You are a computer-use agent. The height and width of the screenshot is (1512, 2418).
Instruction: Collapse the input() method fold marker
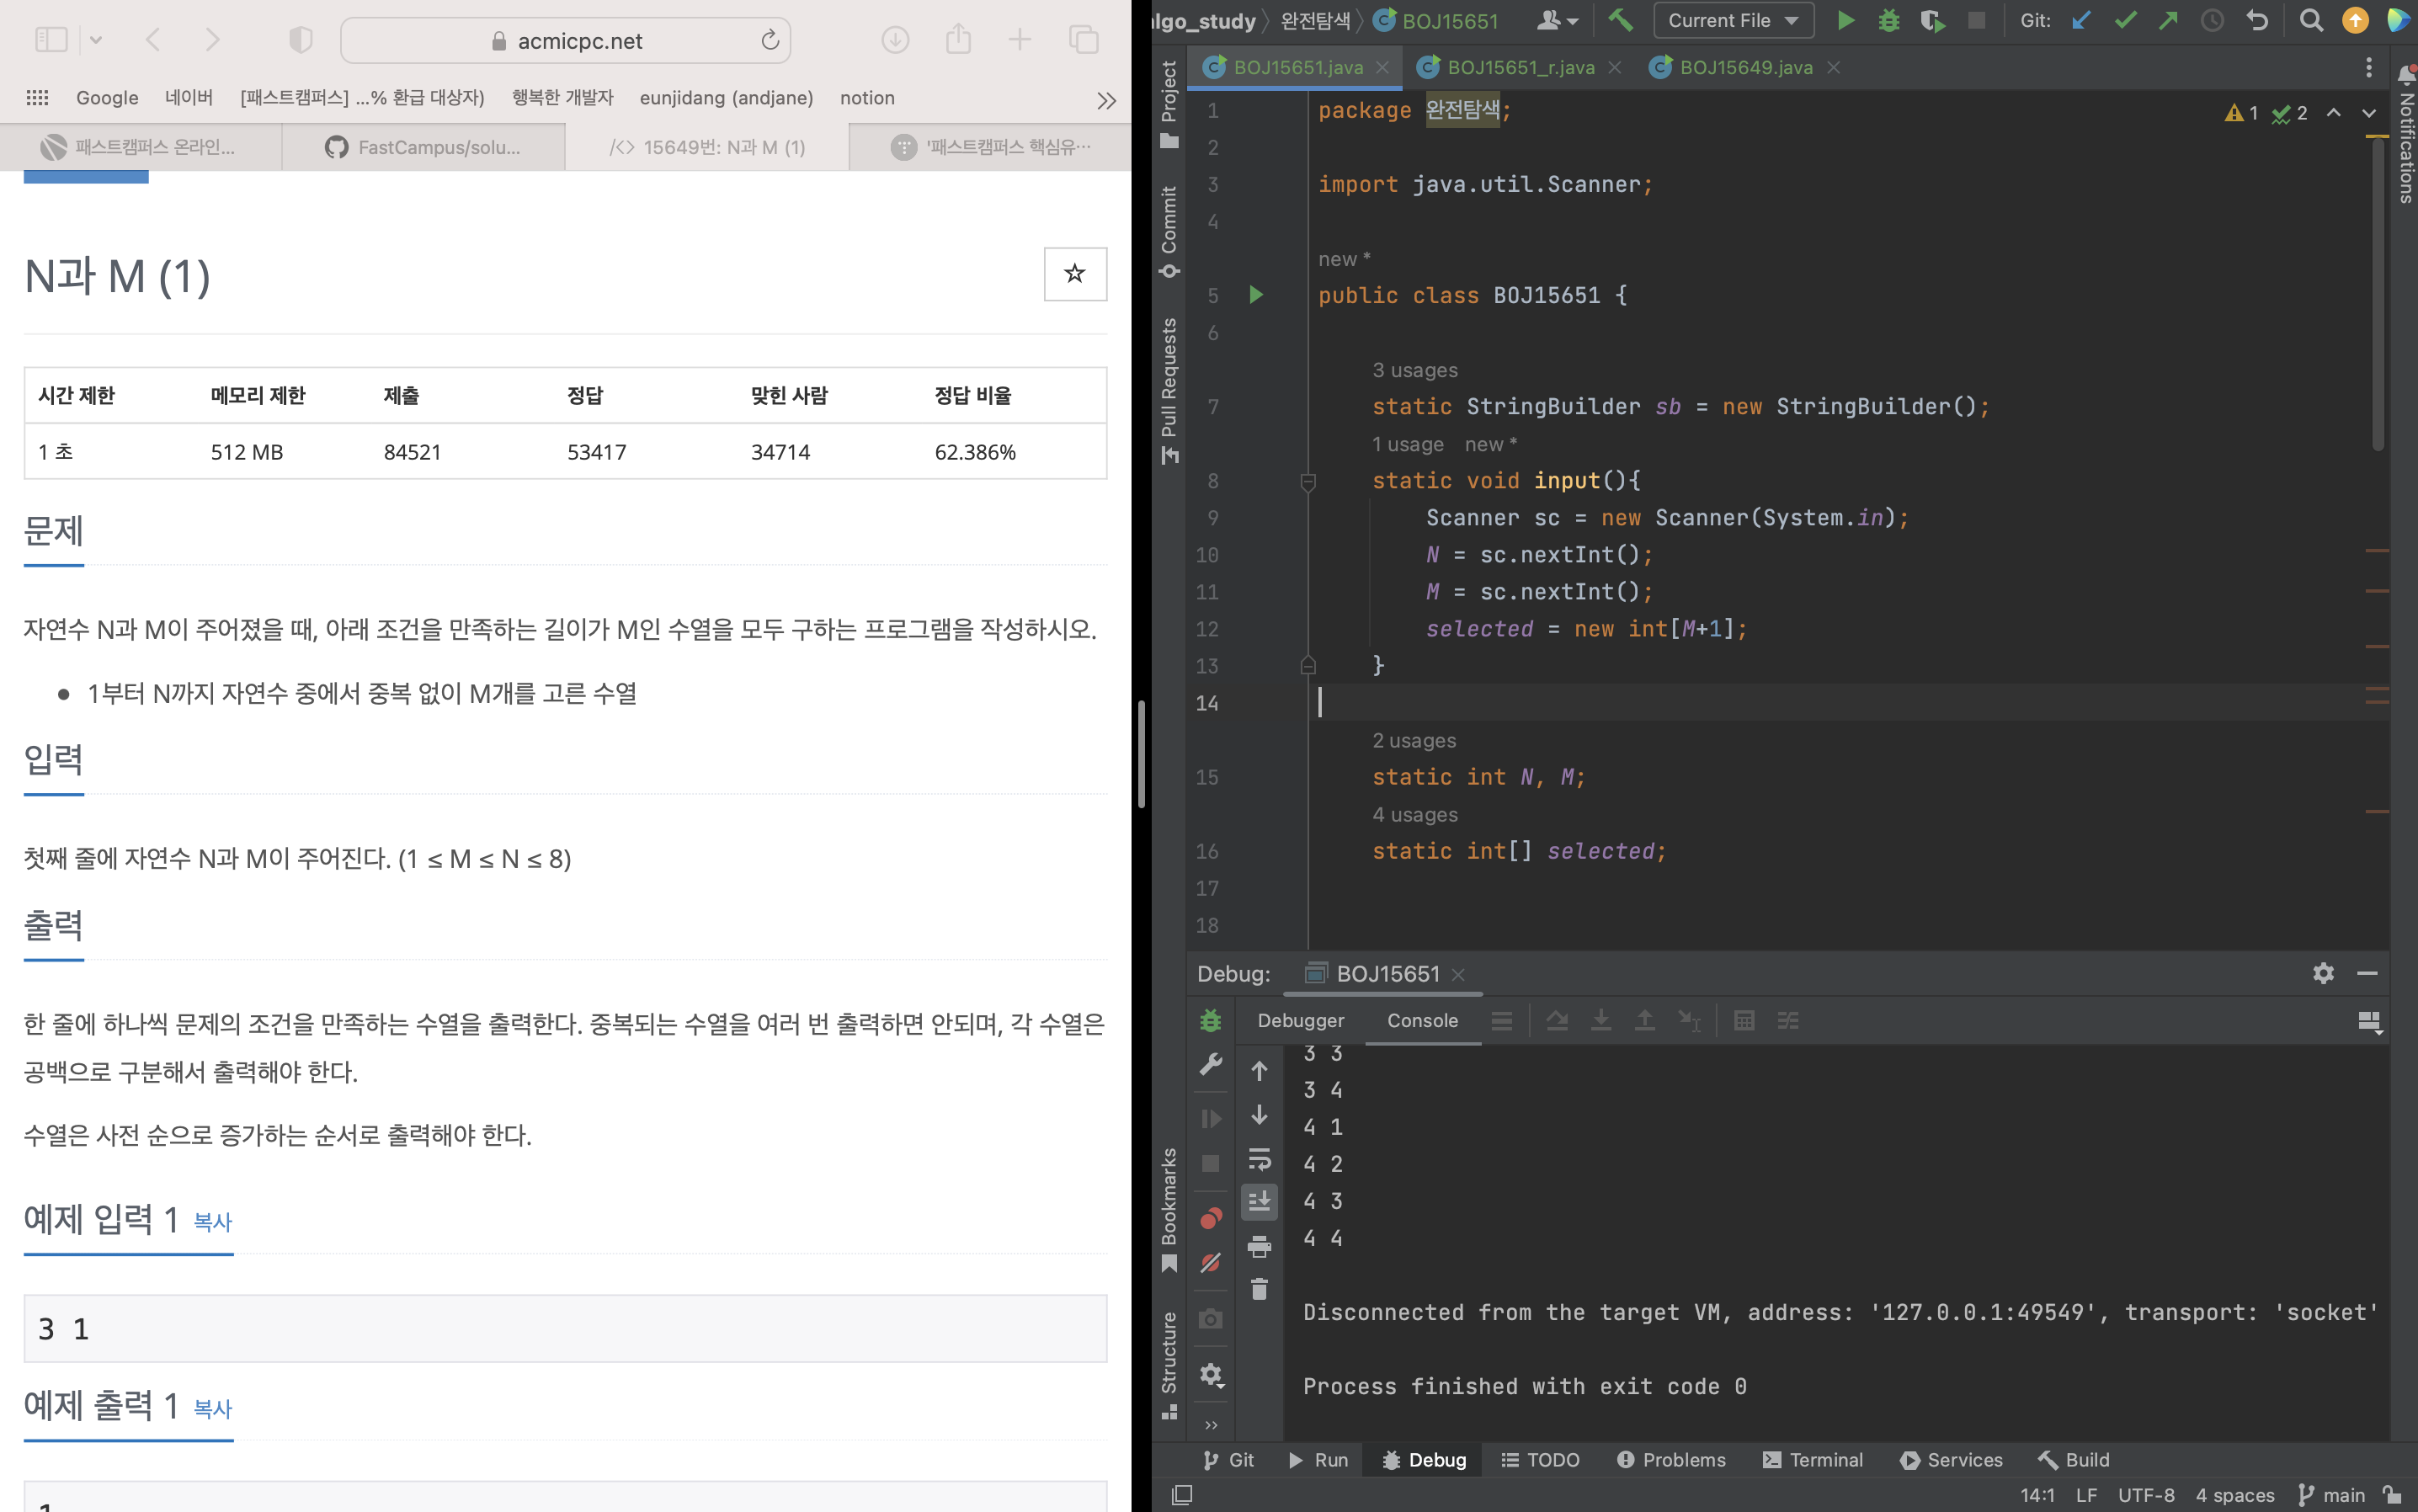point(1307,482)
